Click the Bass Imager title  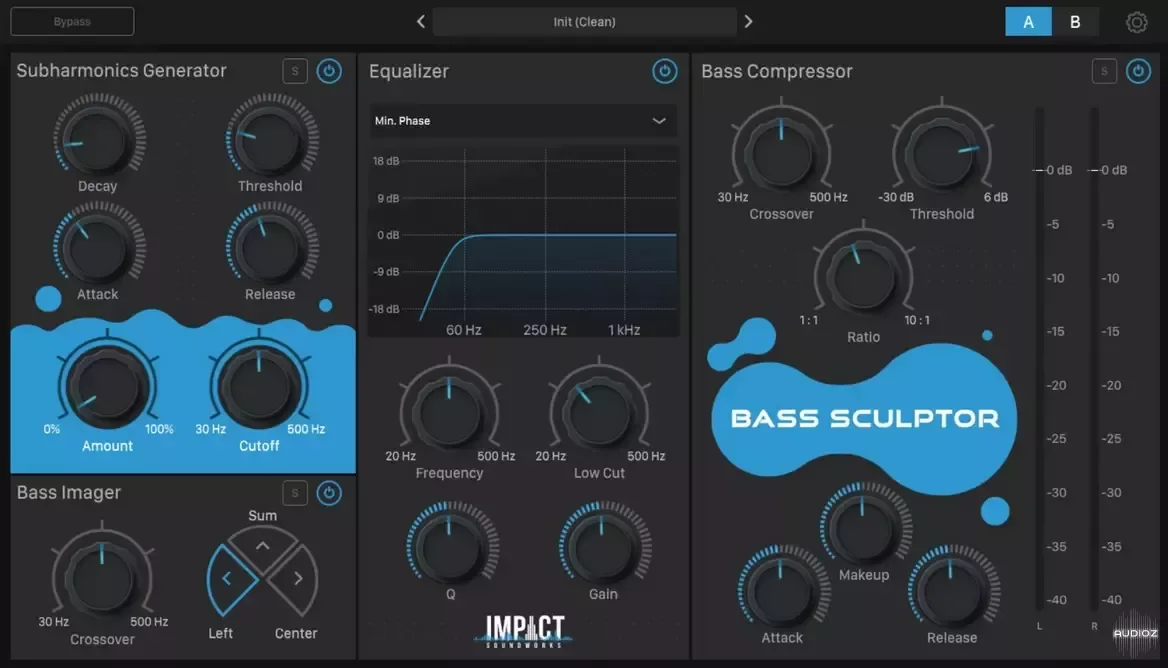pos(69,492)
